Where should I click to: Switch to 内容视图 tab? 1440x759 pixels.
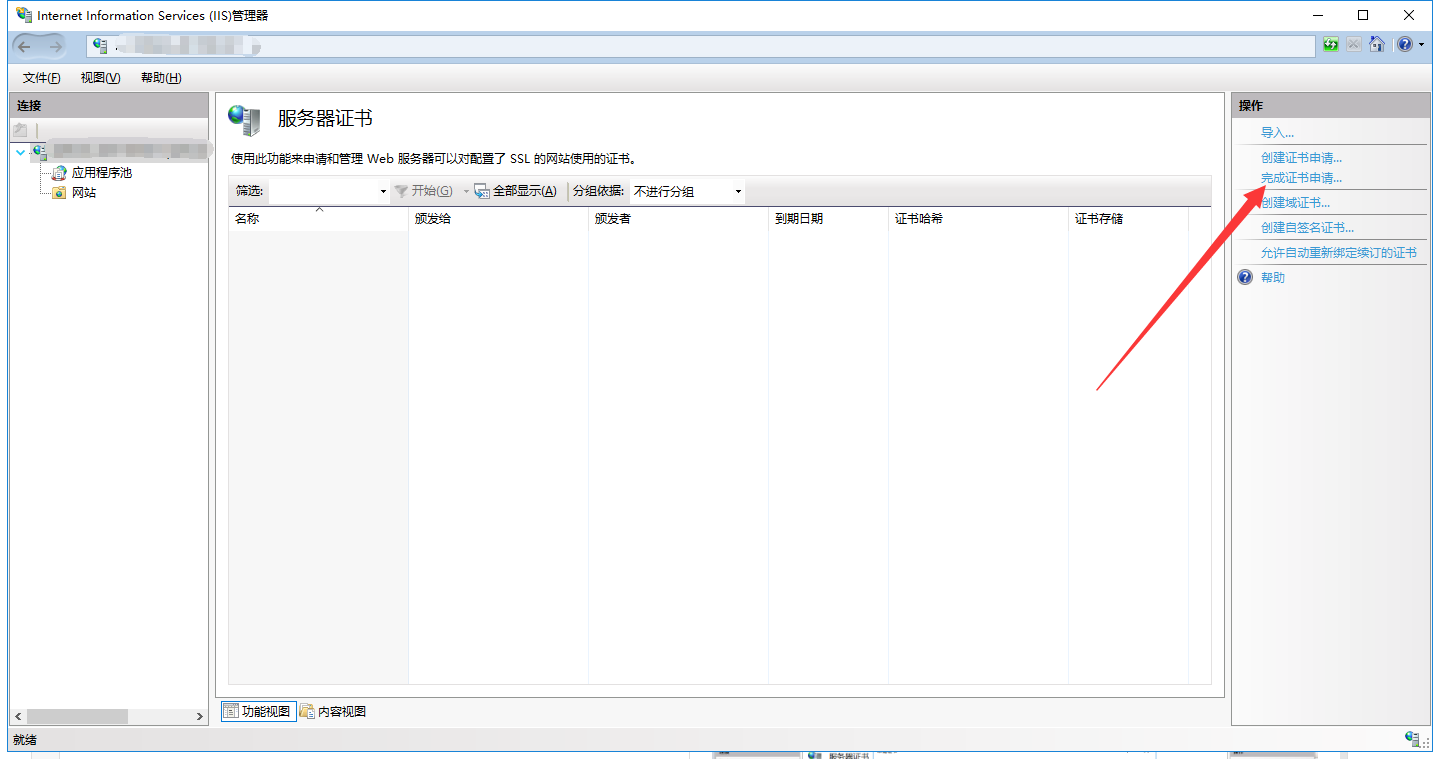click(x=333, y=712)
